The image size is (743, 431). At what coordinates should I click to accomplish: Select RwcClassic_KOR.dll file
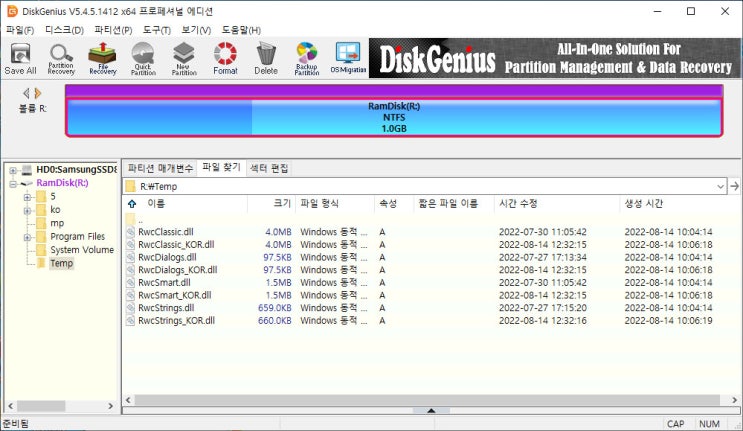(x=176, y=245)
